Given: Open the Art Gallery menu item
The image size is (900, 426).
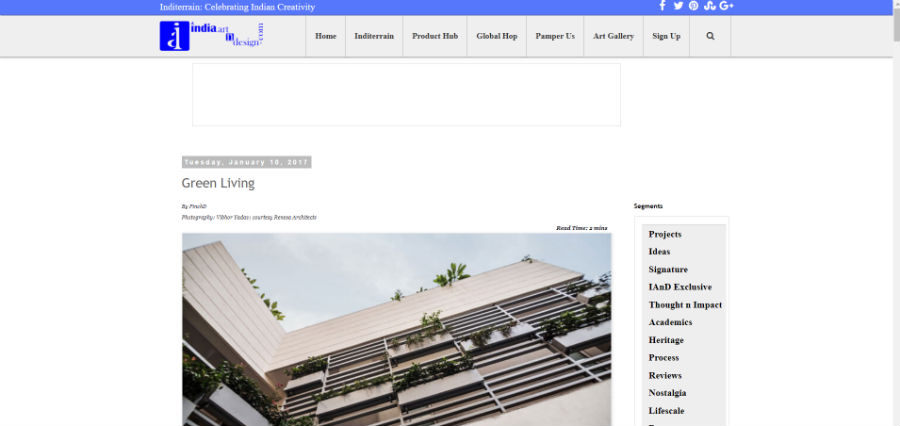Looking at the screenshot, I should tap(613, 36).
